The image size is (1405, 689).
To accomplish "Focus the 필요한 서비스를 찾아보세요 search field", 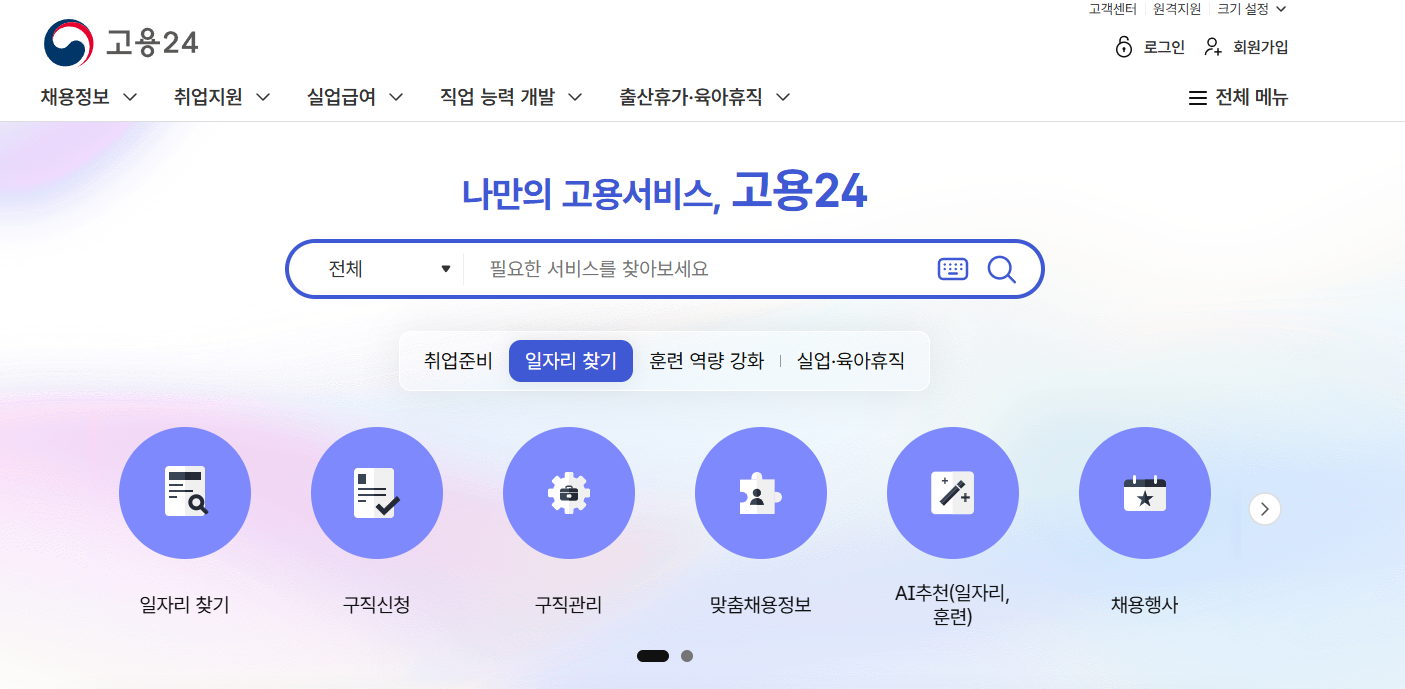I will click(x=700, y=269).
